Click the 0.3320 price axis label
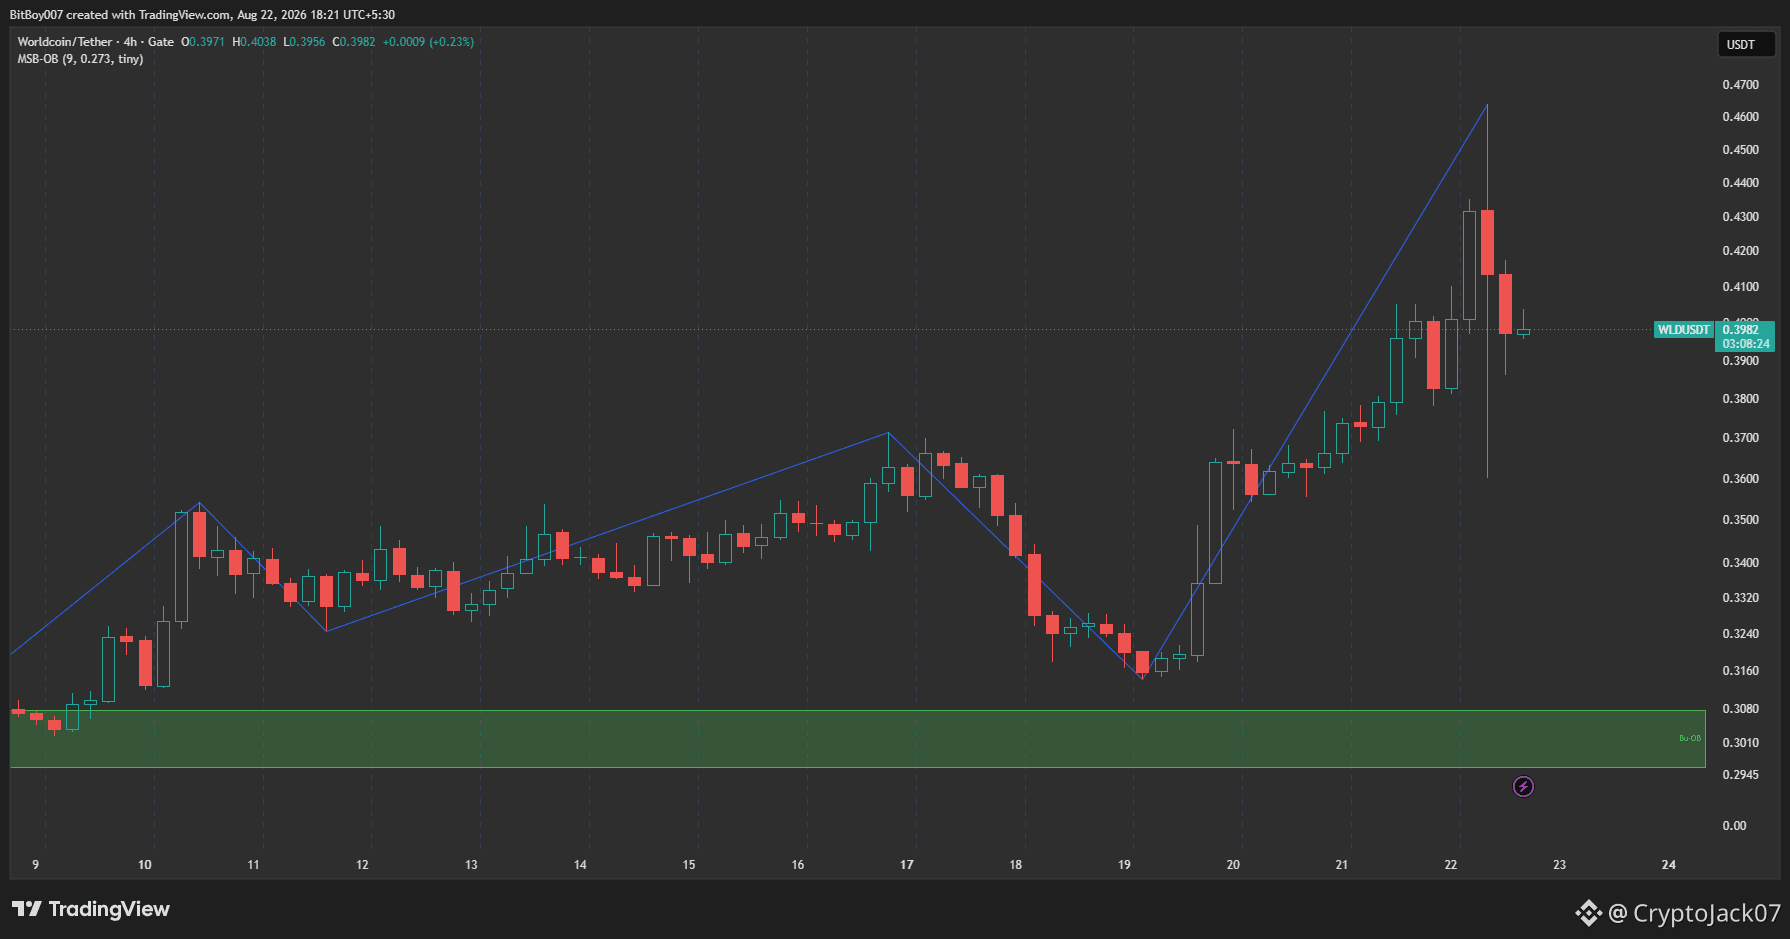 [1740, 598]
